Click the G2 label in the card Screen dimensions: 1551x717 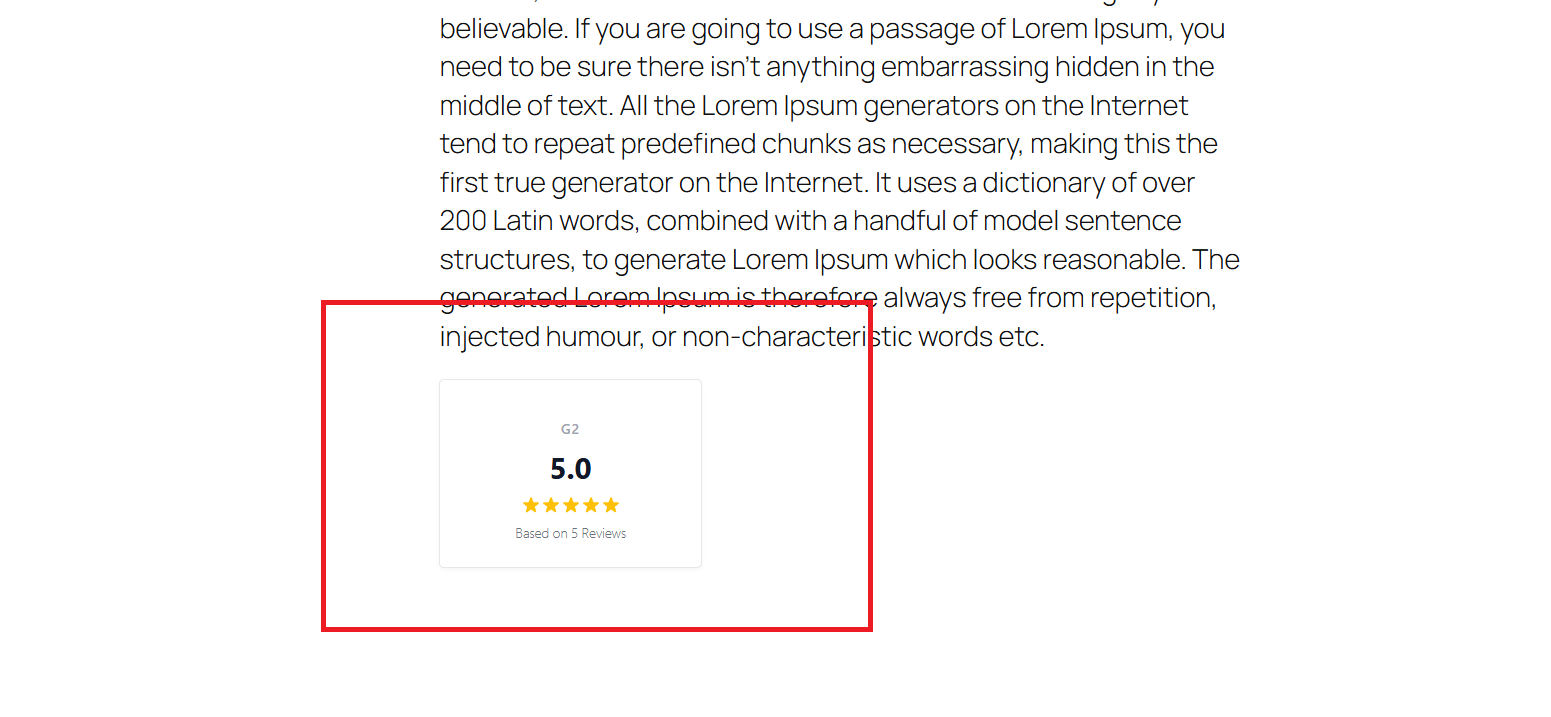pos(570,429)
